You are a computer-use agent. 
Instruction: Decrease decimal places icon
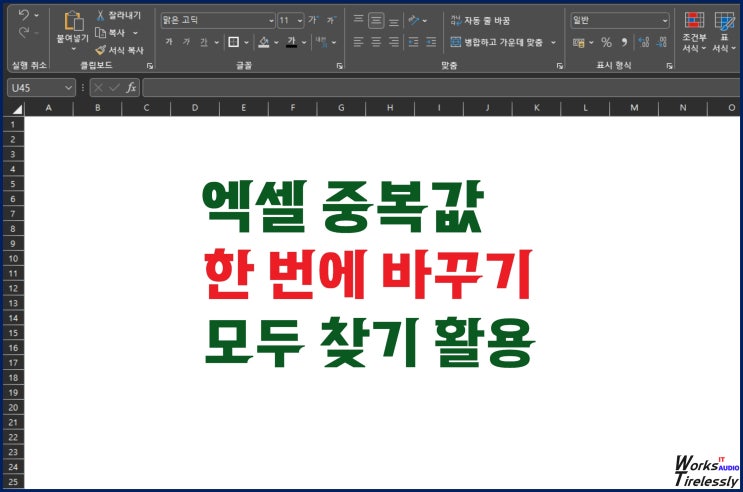662,43
